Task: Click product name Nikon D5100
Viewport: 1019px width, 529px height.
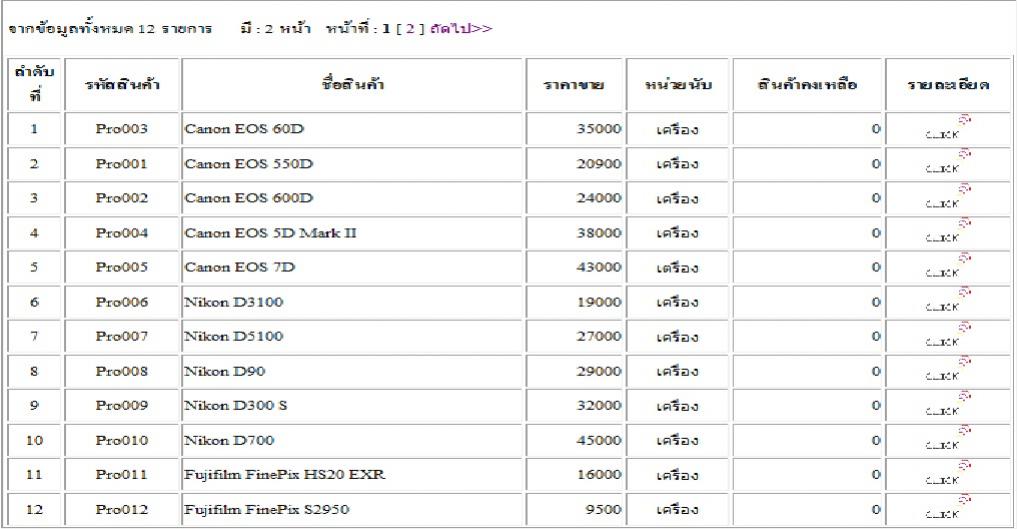Action: point(234,337)
